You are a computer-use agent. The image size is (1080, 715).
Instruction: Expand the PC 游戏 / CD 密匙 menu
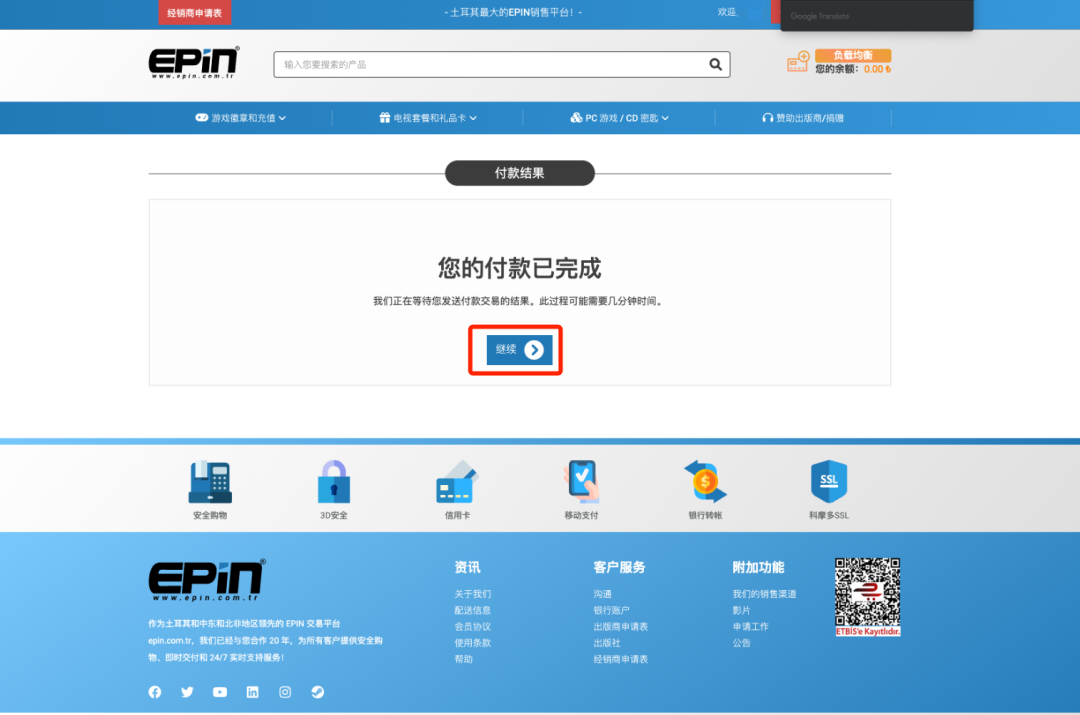click(x=619, y=118)
